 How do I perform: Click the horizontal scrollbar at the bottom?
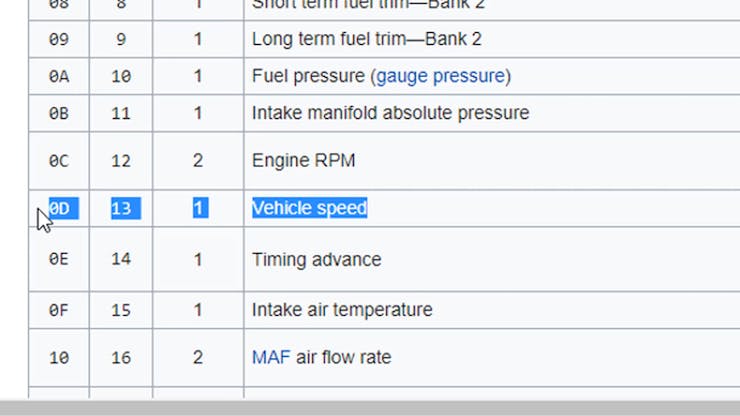[370, 408]
